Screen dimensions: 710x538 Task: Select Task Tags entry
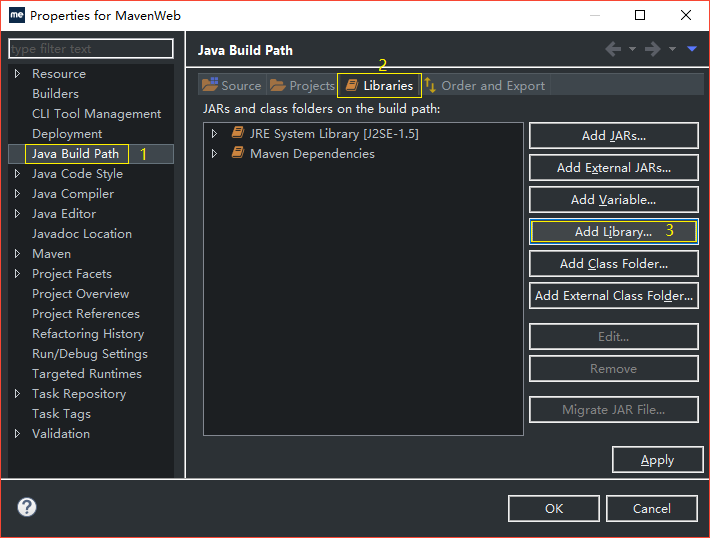tap(62, 413)
